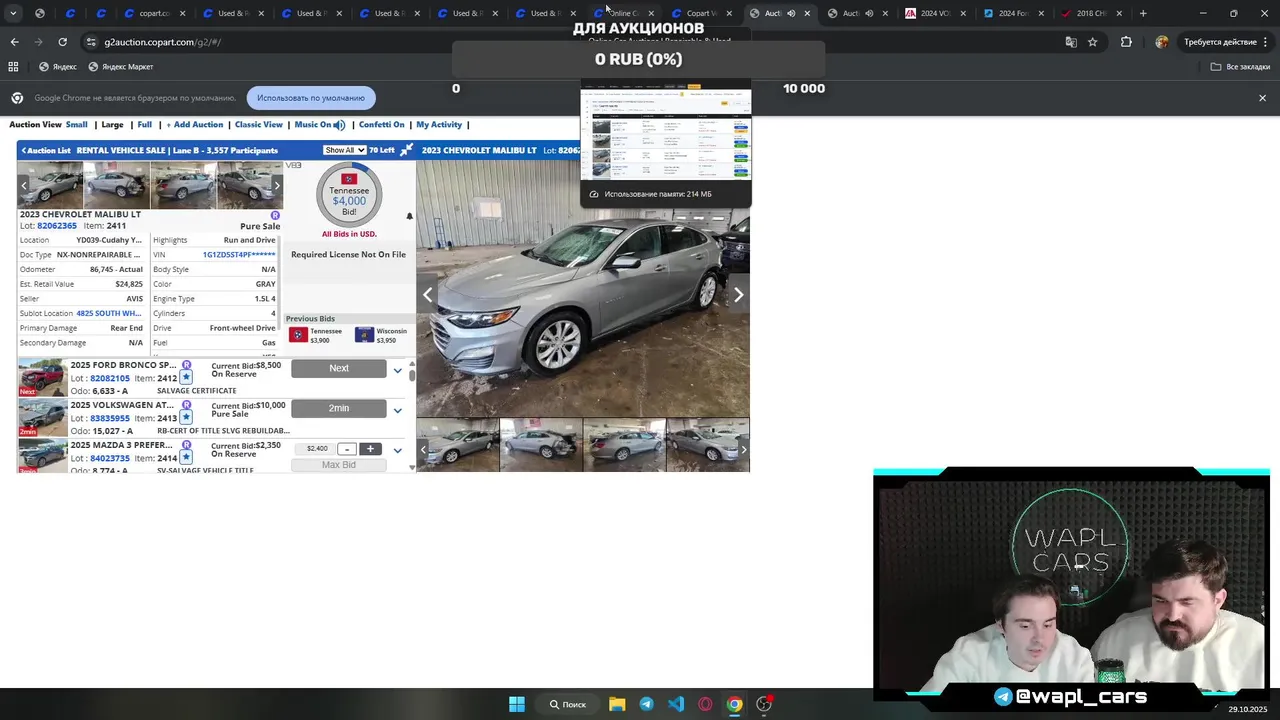Click the VIN 1G1ZD5ST4PF link
Image resolution: width=1280 pixels, height=720 pixels.
point(239,255)
